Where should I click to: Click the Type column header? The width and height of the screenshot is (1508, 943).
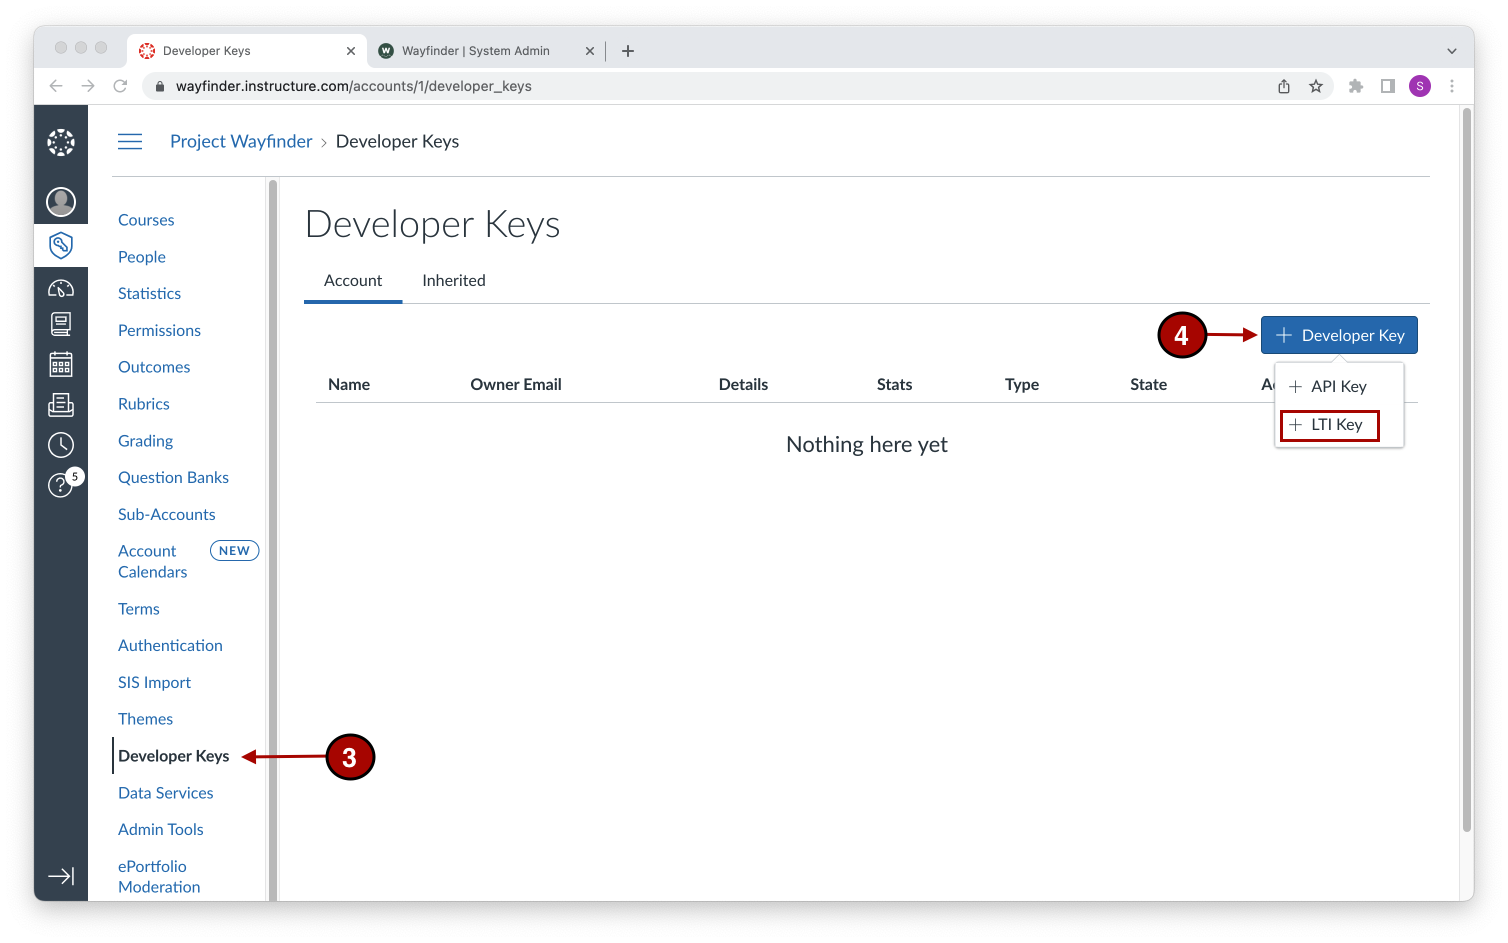(x=1022, y=385)
